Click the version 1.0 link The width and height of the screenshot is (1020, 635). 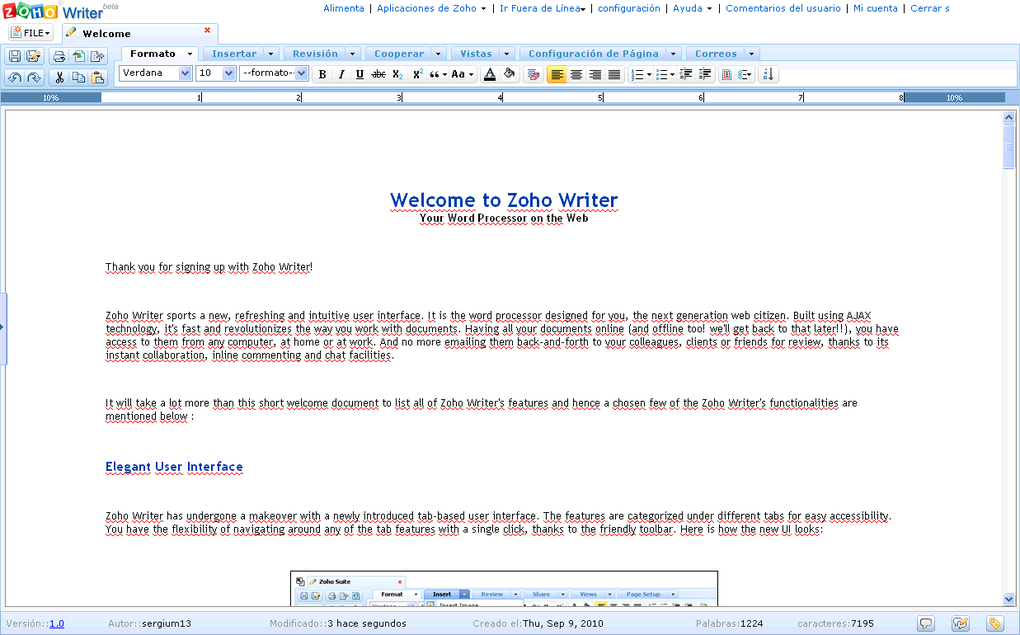(x=55, y=622)
